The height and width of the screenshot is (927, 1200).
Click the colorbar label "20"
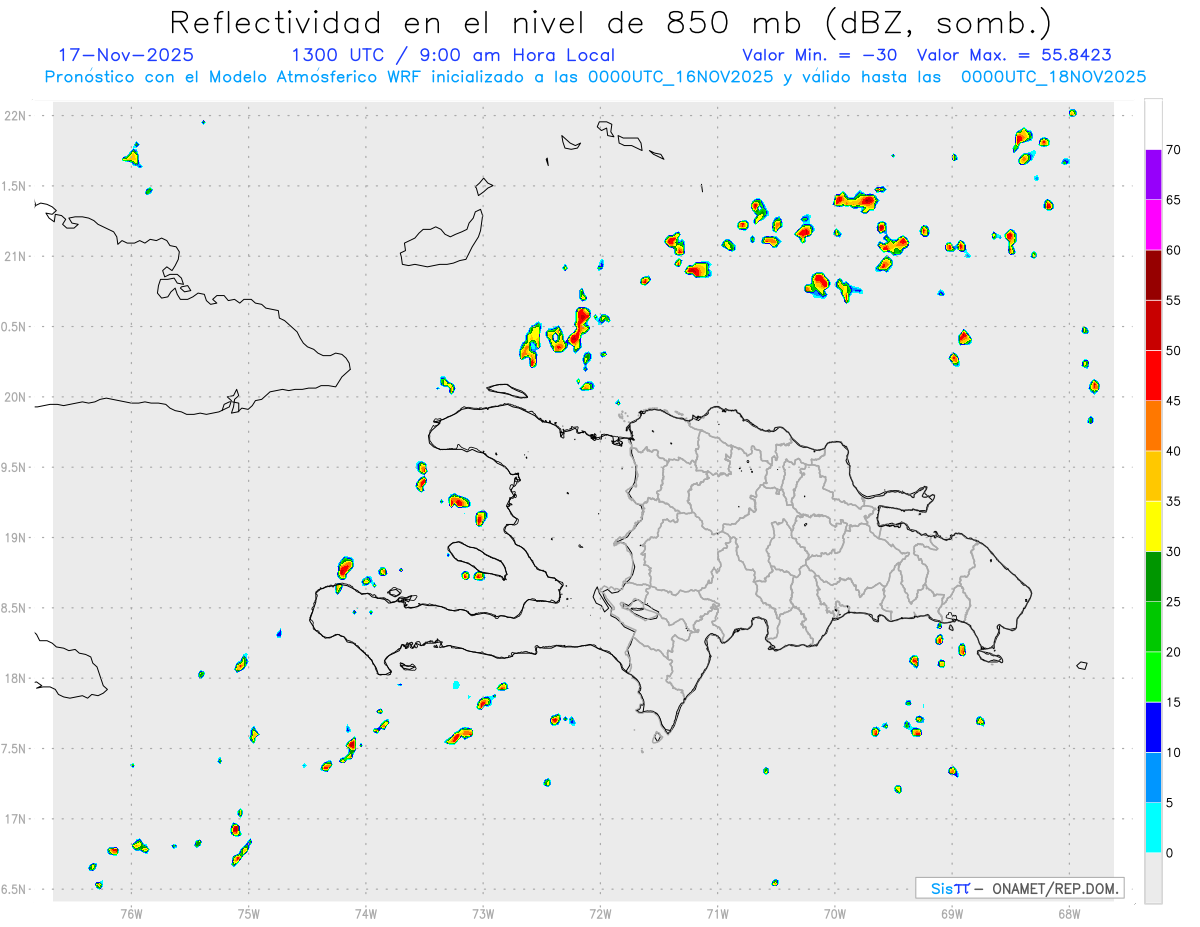[1173, 652]
